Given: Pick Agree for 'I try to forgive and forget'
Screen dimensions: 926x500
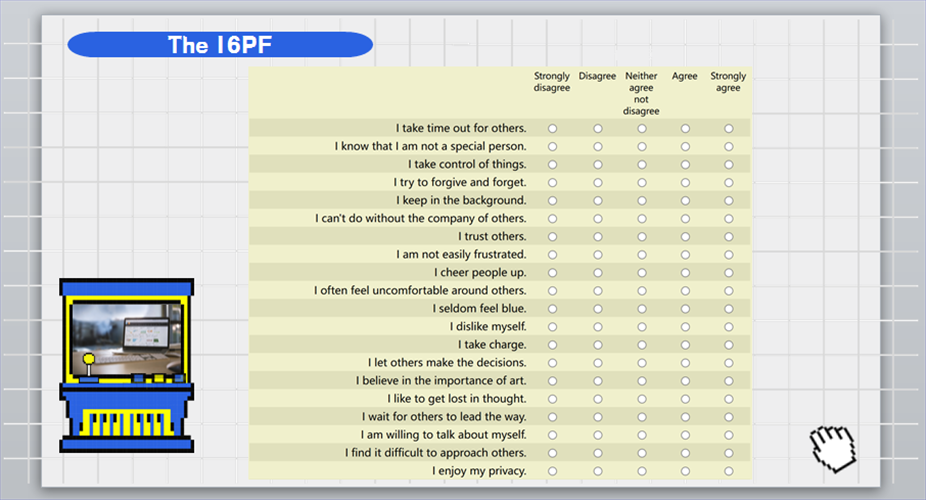Looking at the screenshot, I should click(685, 183).
